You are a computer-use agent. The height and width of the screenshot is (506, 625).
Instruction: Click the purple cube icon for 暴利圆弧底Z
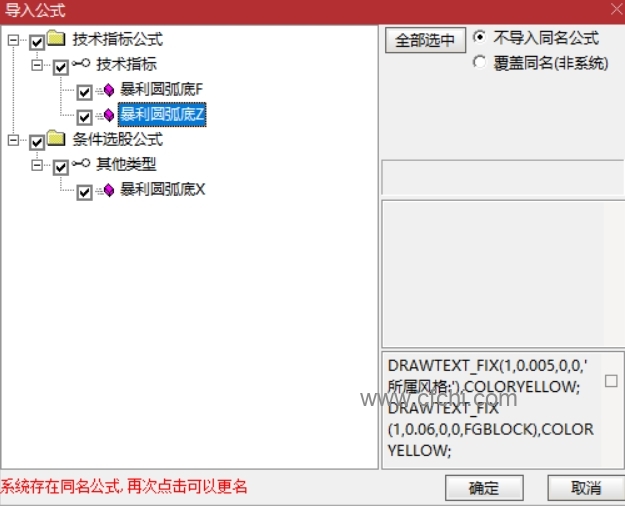coord(109,115)
